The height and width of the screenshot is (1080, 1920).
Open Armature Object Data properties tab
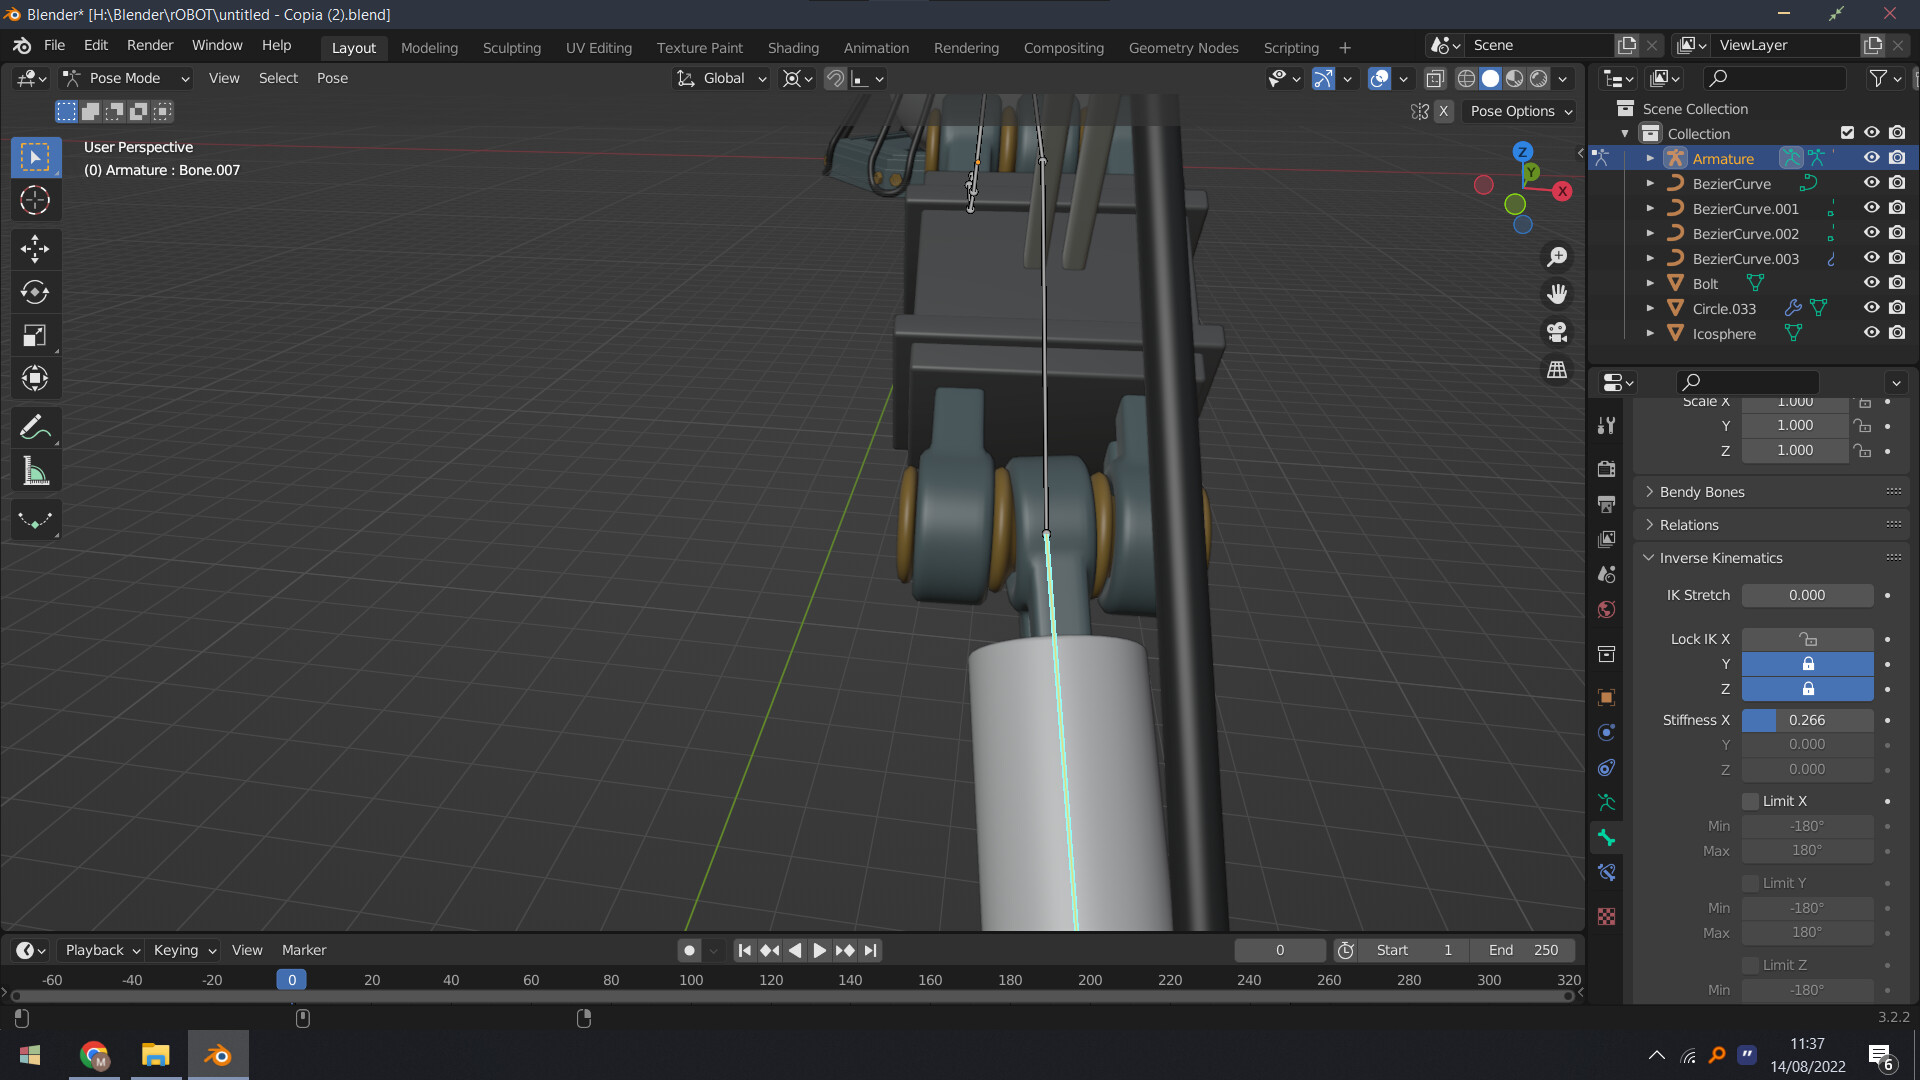1606,802
